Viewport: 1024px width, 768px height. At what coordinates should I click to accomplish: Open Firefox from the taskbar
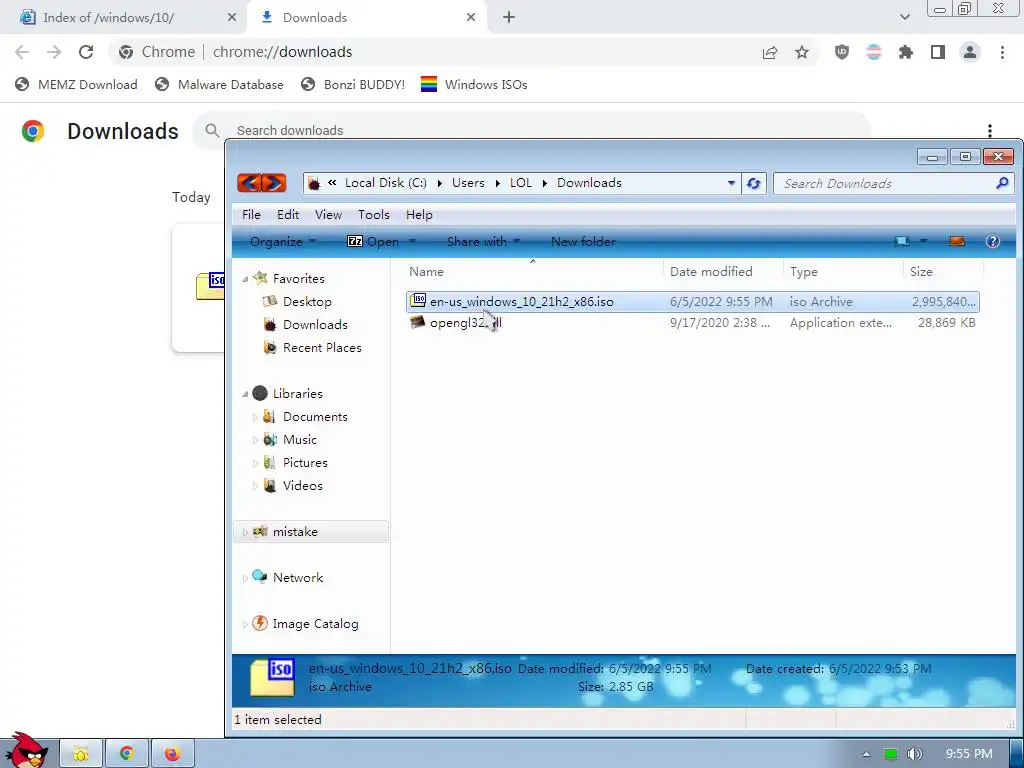pos(172,754)
